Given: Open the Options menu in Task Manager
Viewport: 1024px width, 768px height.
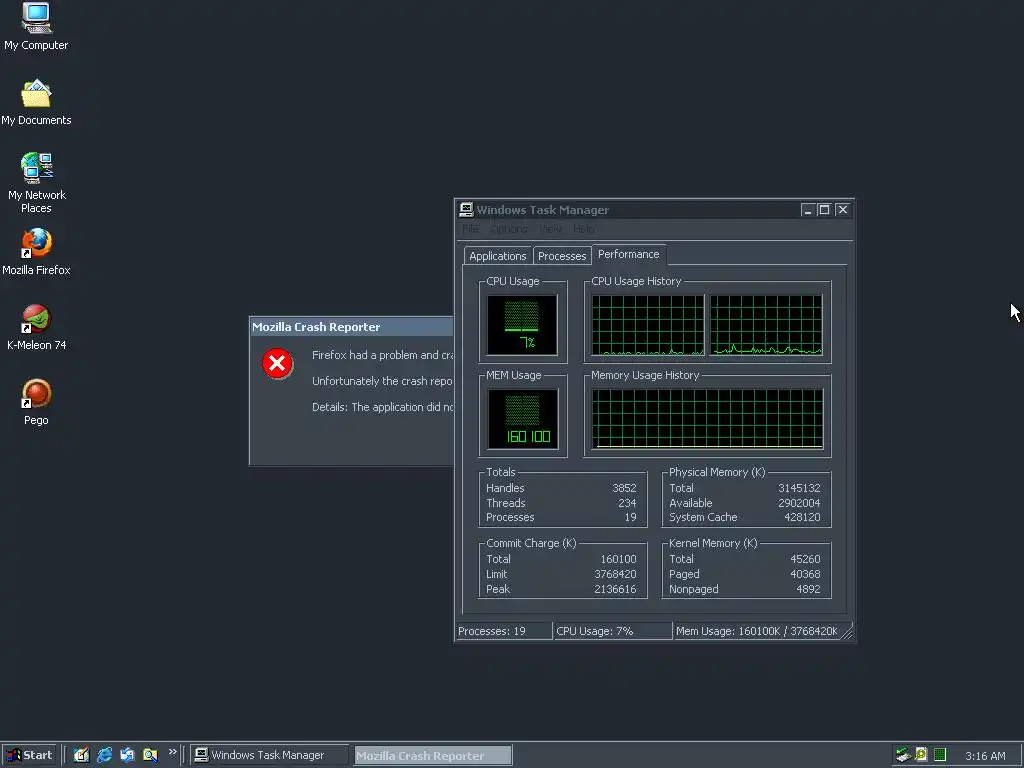Looking at the screenshot, I should coord(509,229).
